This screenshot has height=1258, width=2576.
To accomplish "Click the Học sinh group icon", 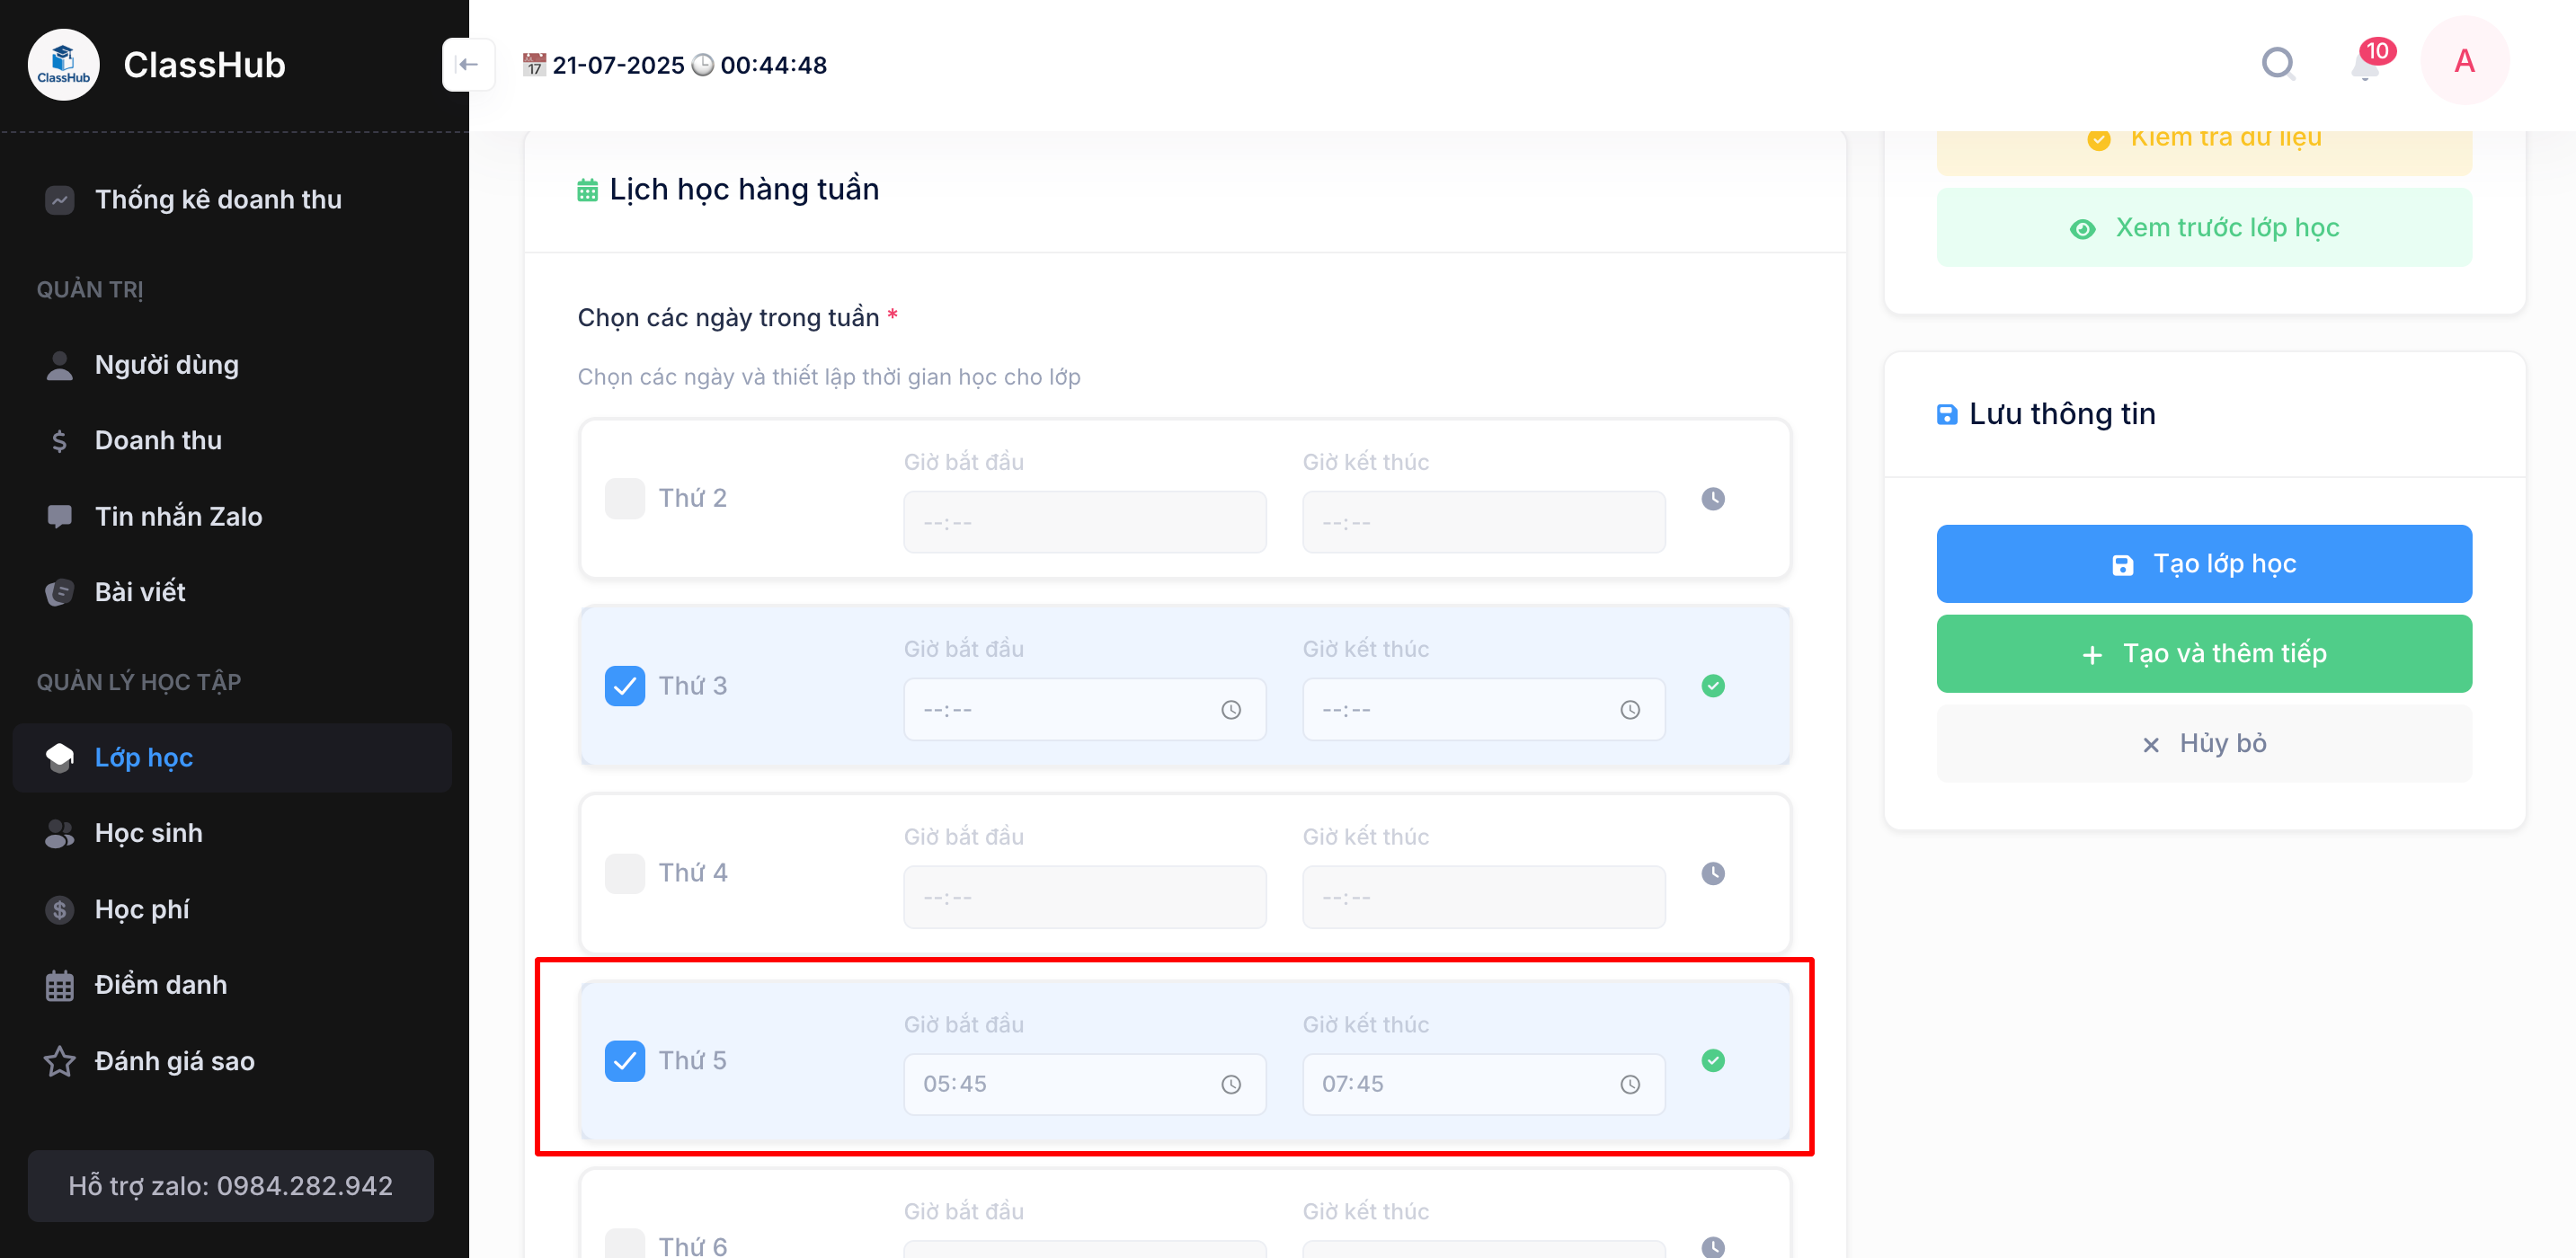I will (x=59, y=833).
